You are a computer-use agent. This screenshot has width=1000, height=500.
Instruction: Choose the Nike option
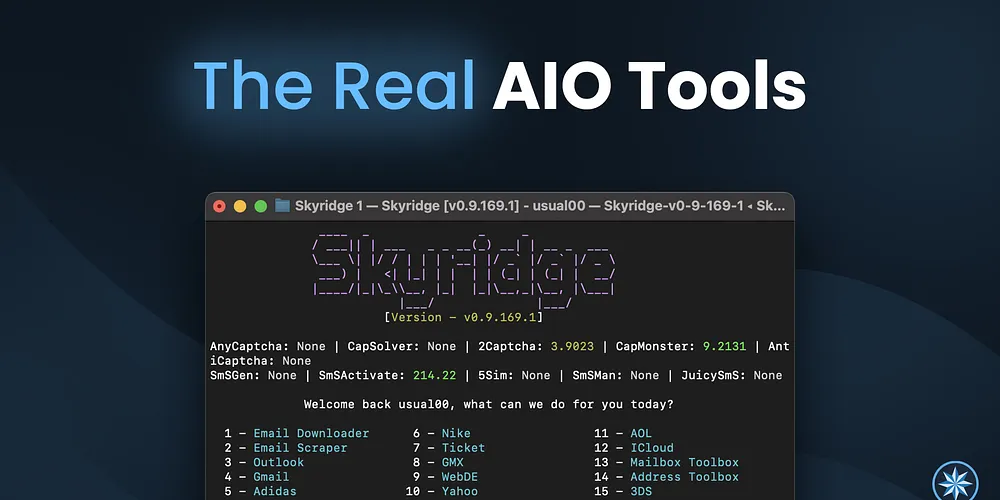456,433
